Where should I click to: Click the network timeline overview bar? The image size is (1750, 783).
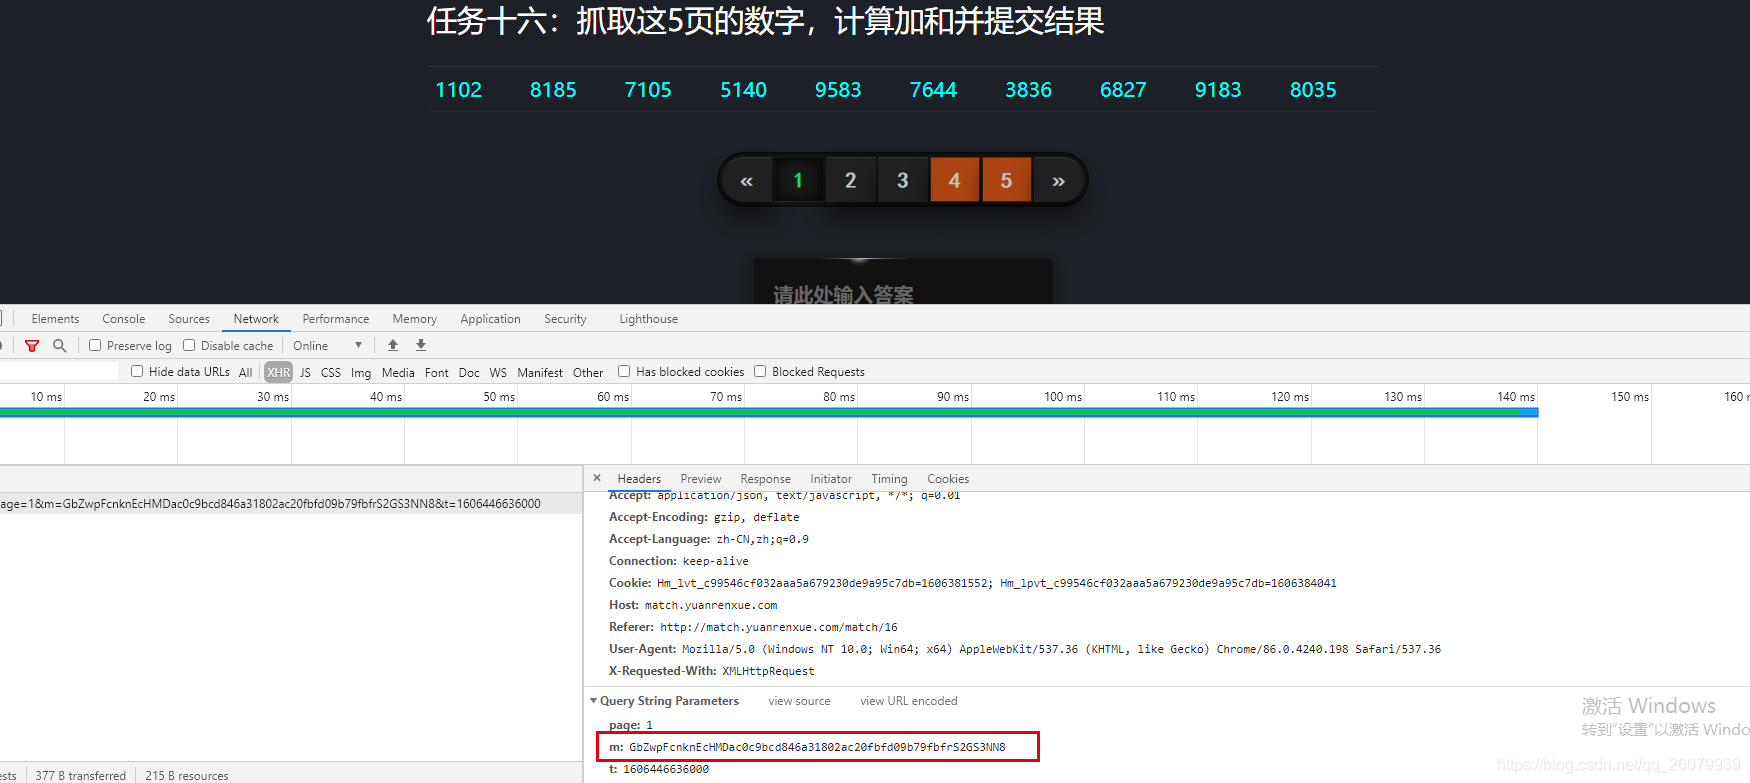(x=768, y=412)
